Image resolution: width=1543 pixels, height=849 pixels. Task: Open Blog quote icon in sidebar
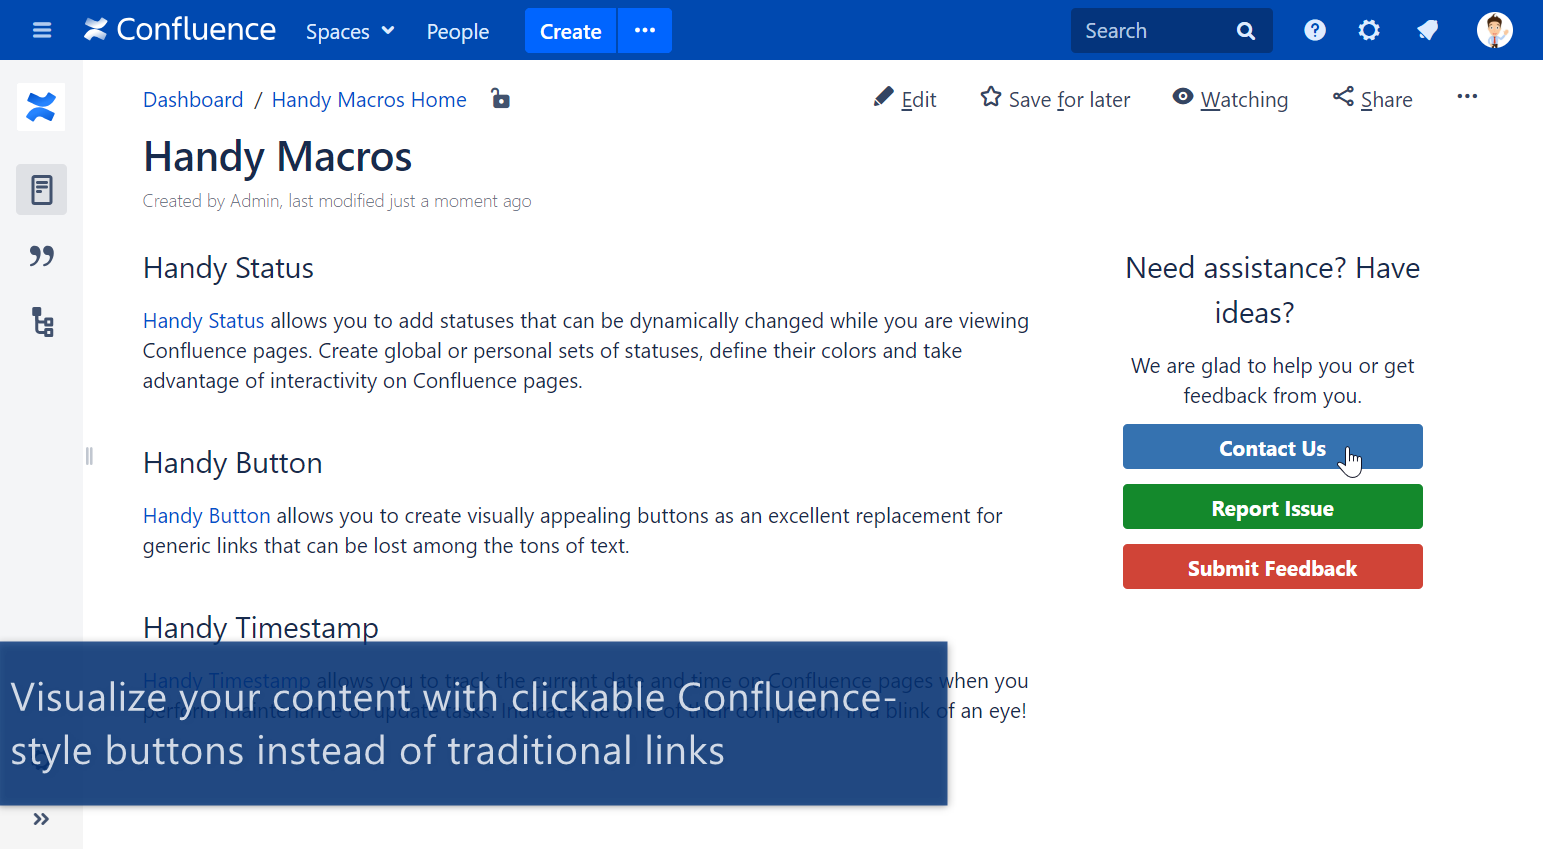coord(42,256)
